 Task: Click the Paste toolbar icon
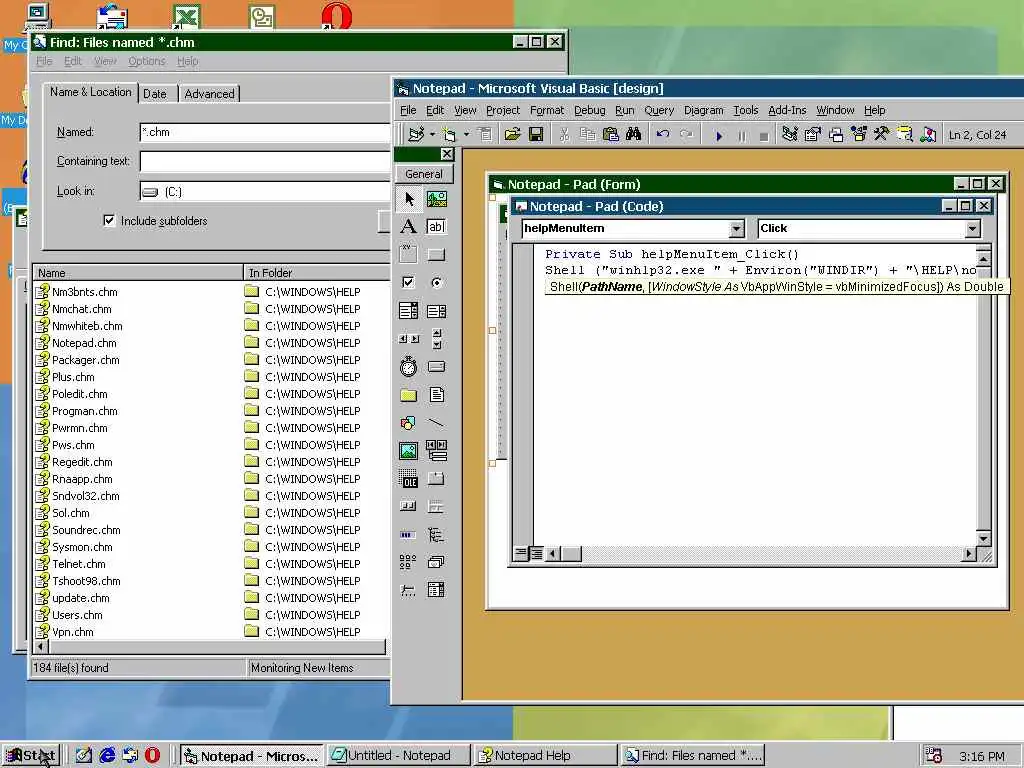tap(611, 135)
